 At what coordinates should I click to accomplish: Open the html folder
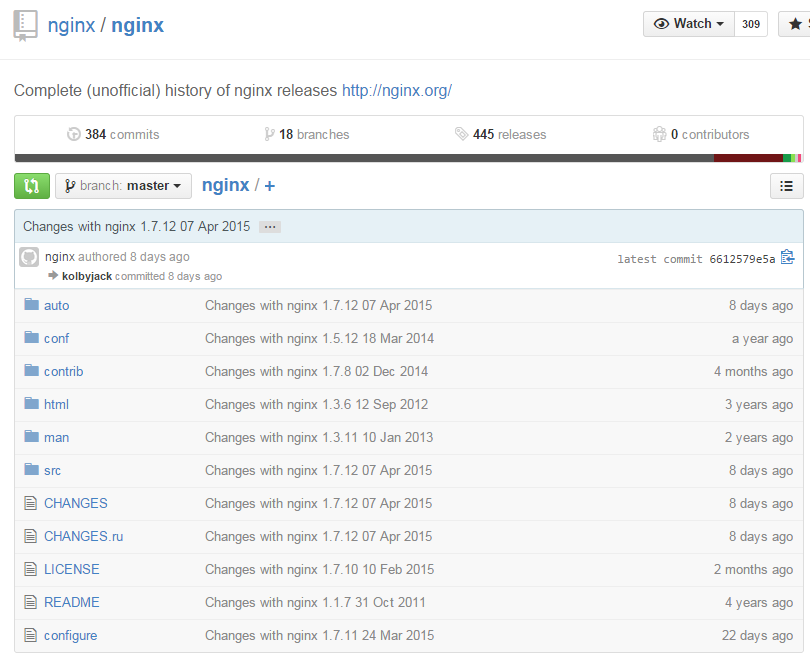pos(56,404)
